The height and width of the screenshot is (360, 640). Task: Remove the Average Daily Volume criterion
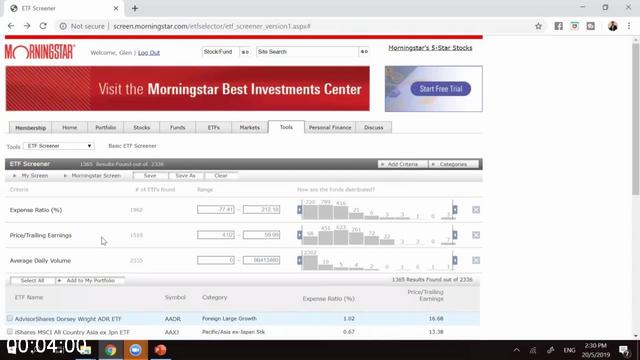tap(476, 260)
